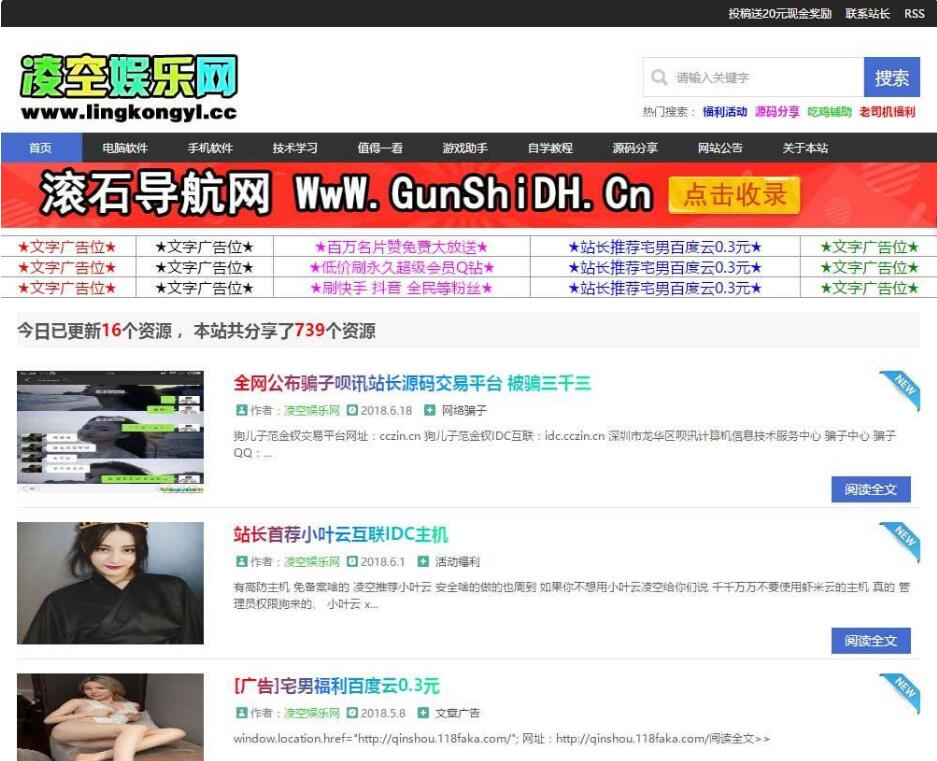Select 源码分享 in navigation bar

click(635, 148)
